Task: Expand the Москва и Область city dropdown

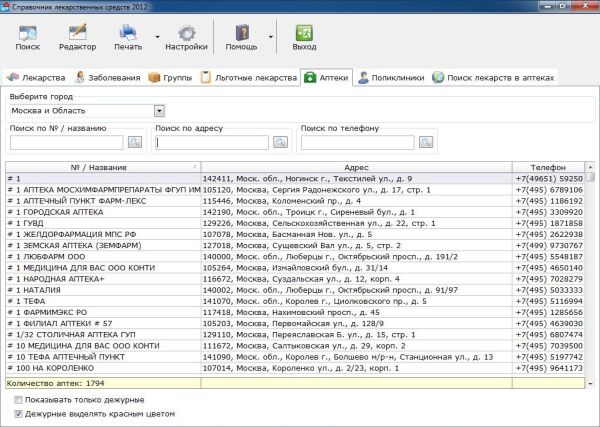Action: [x=159, y=111]
